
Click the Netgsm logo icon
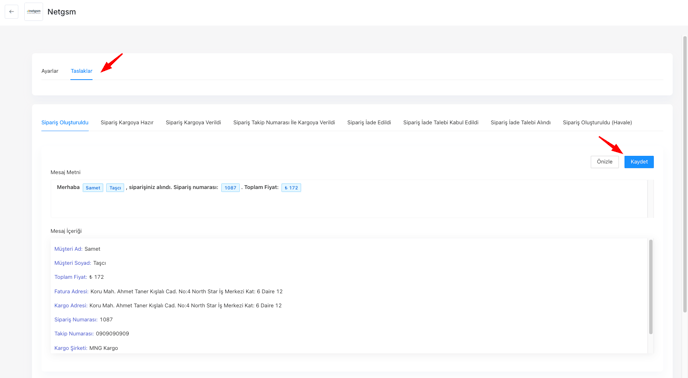34,12
